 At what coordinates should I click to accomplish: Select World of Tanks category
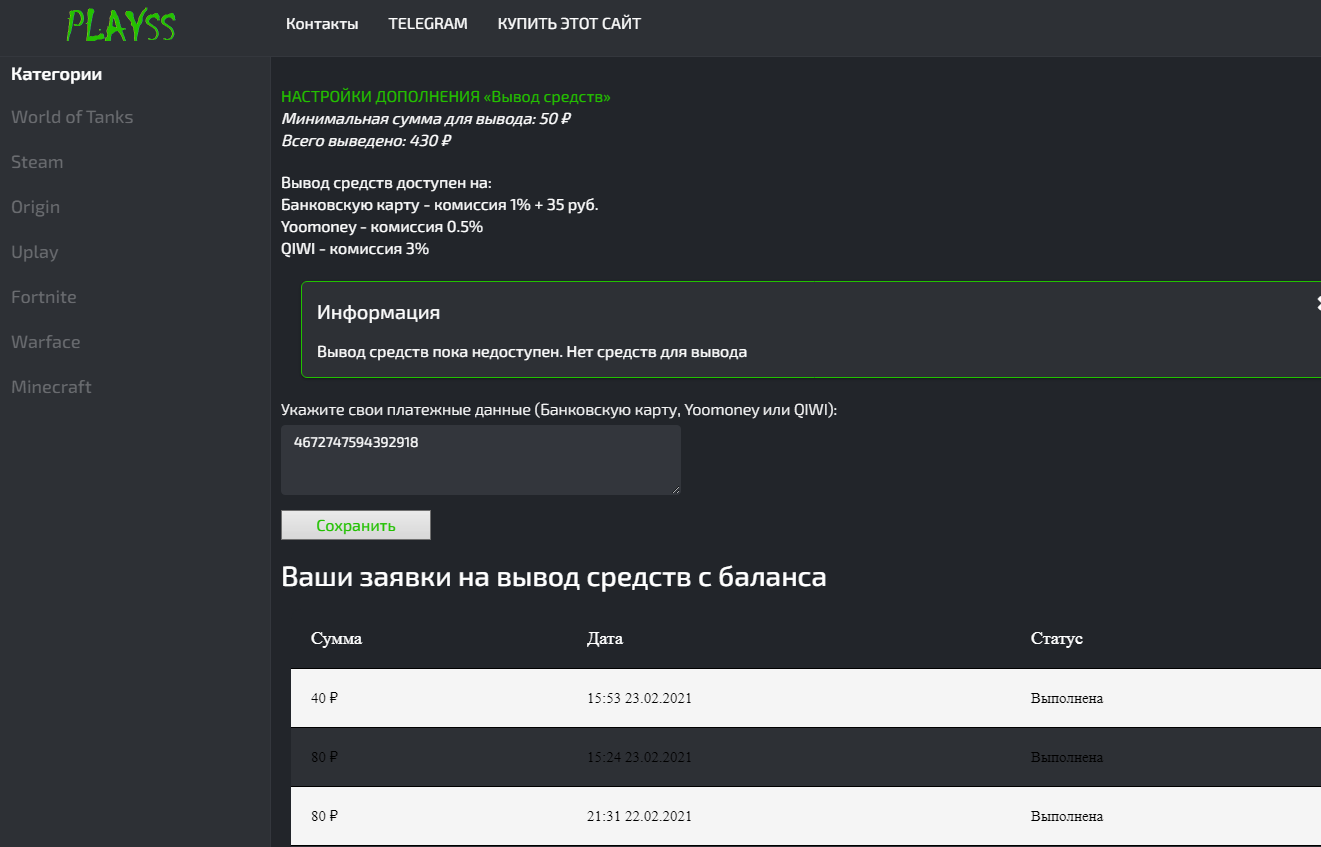pos(72,117)
